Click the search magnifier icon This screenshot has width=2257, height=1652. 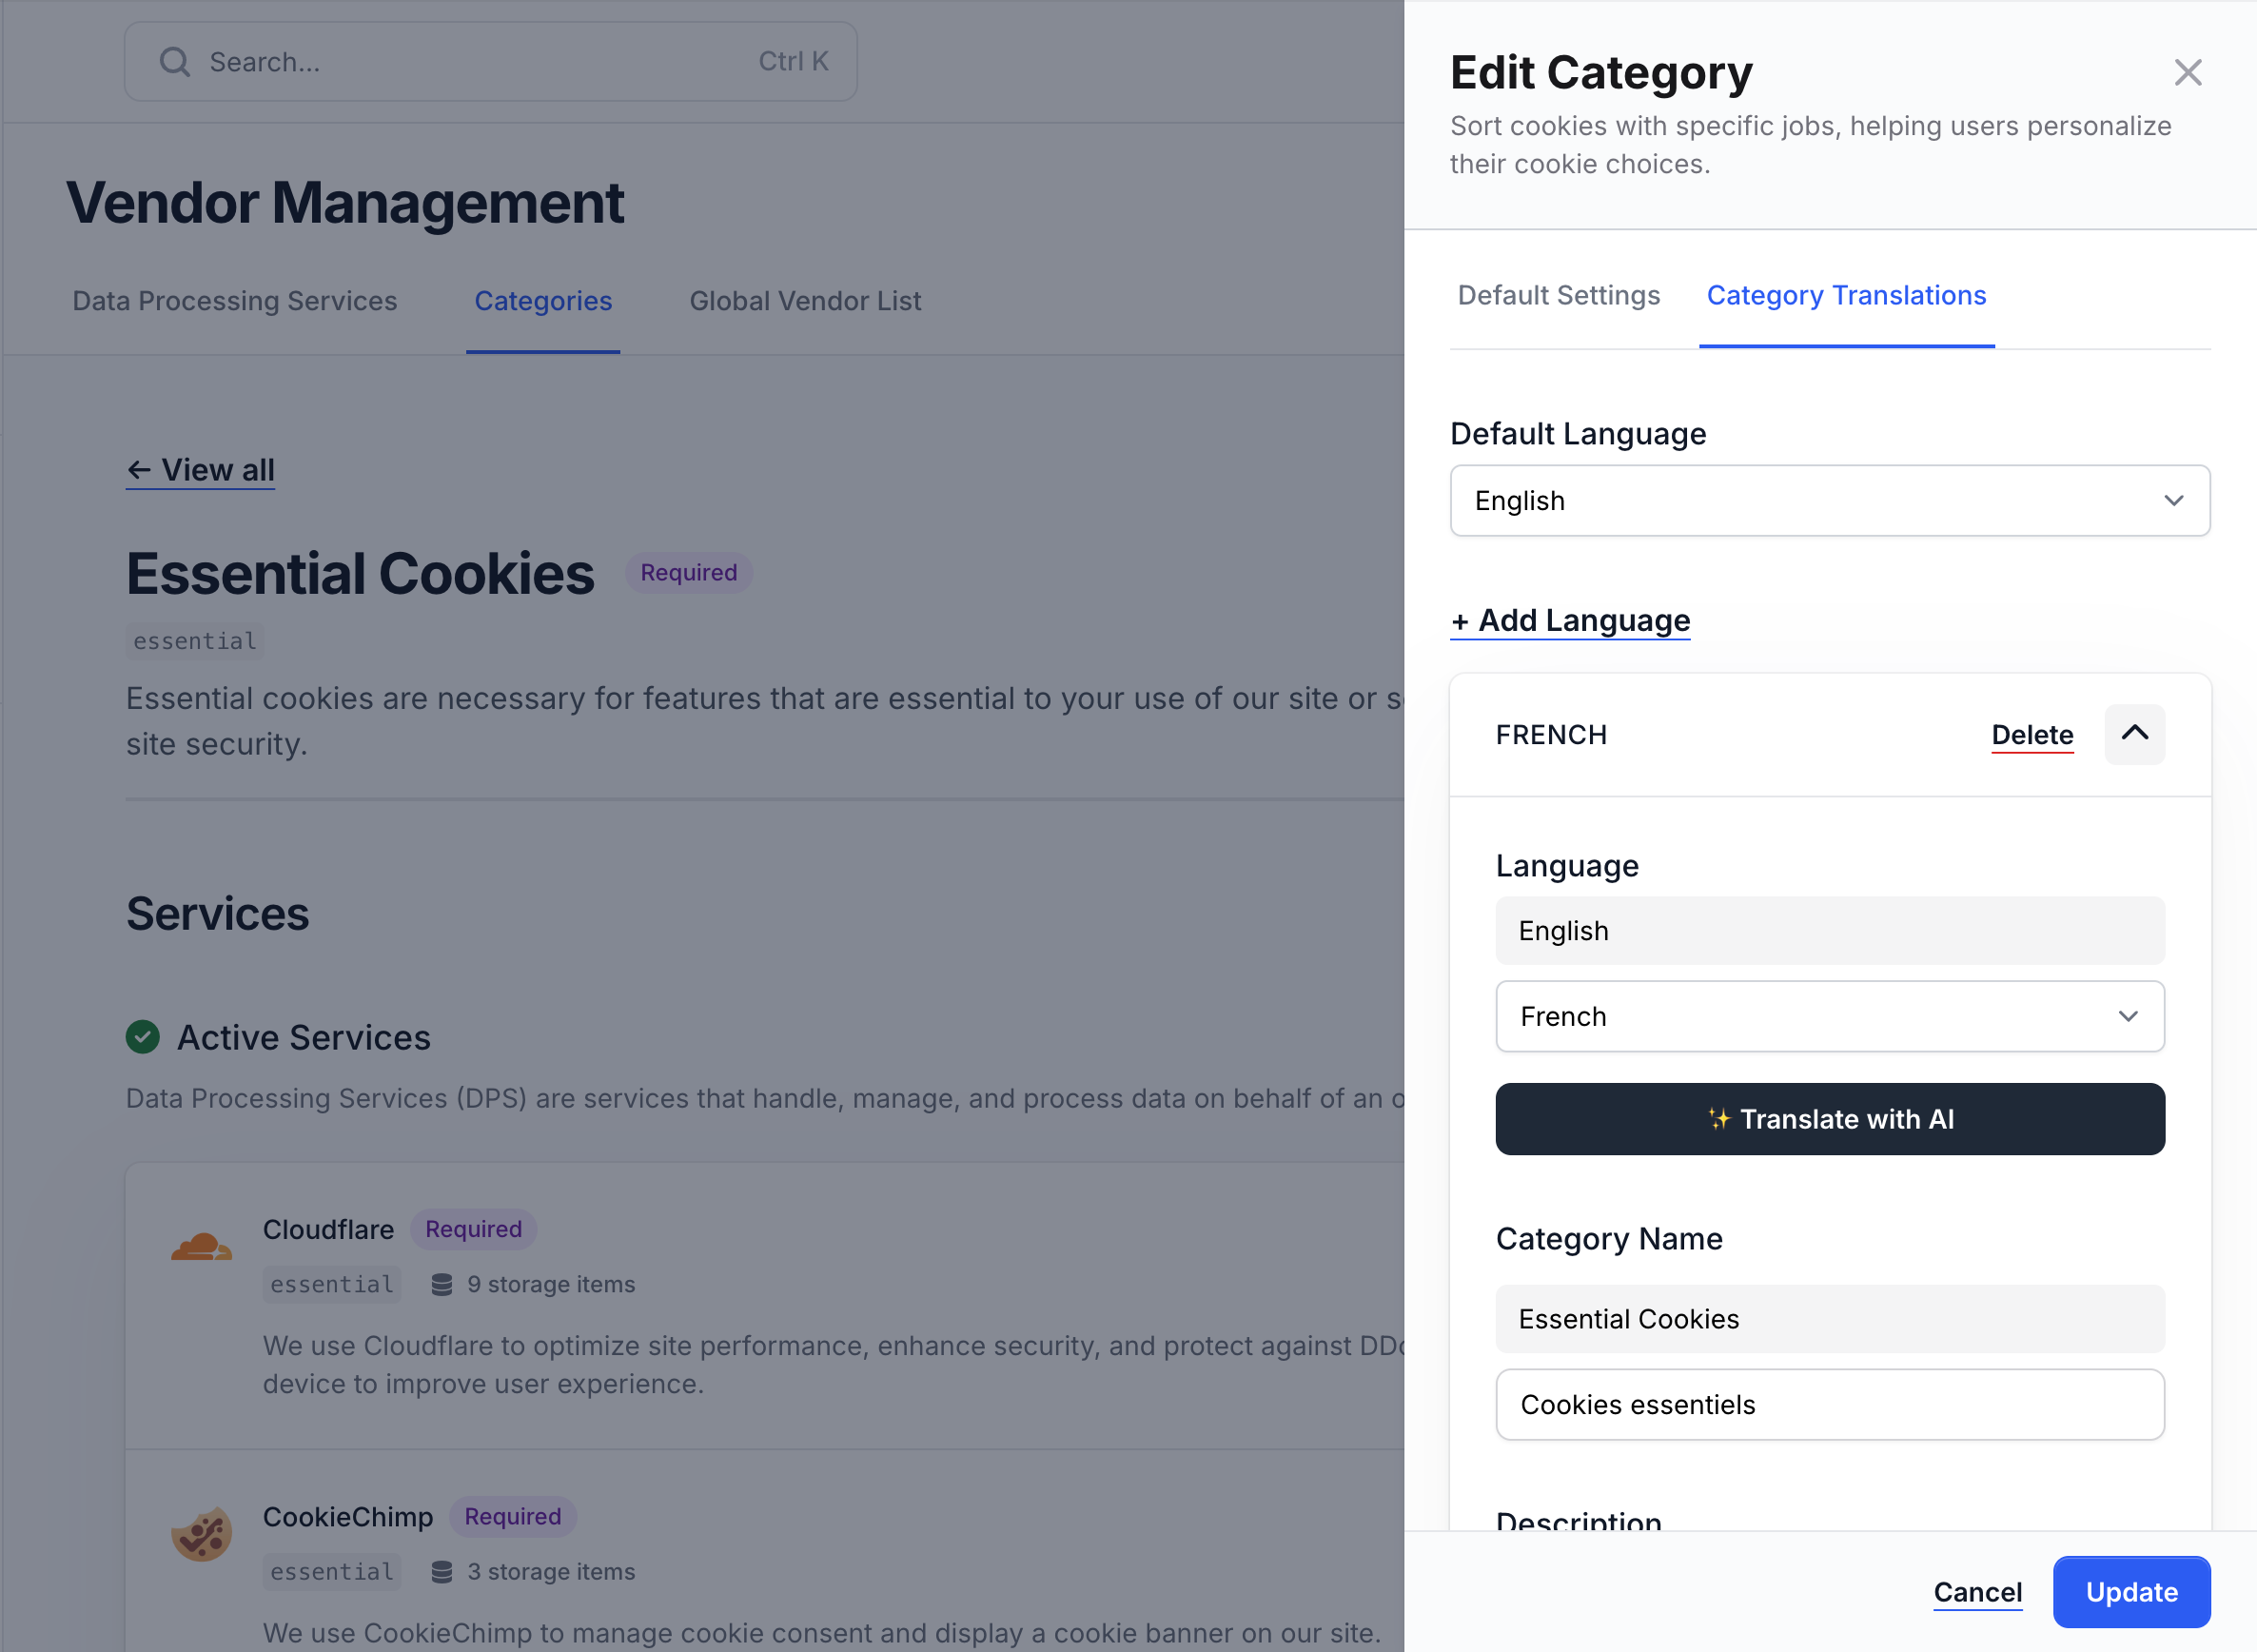(x=175, y=62)
